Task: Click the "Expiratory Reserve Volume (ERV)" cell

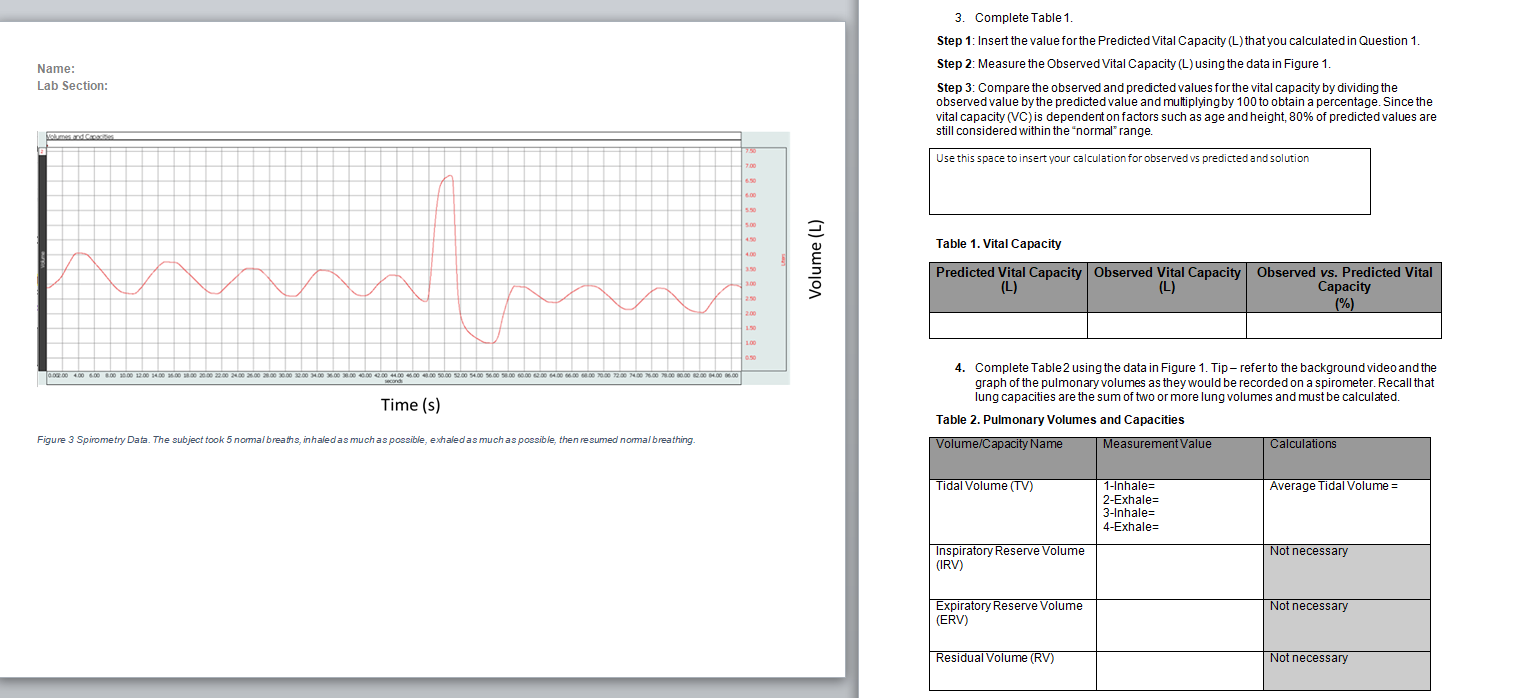Action: 1012,625
